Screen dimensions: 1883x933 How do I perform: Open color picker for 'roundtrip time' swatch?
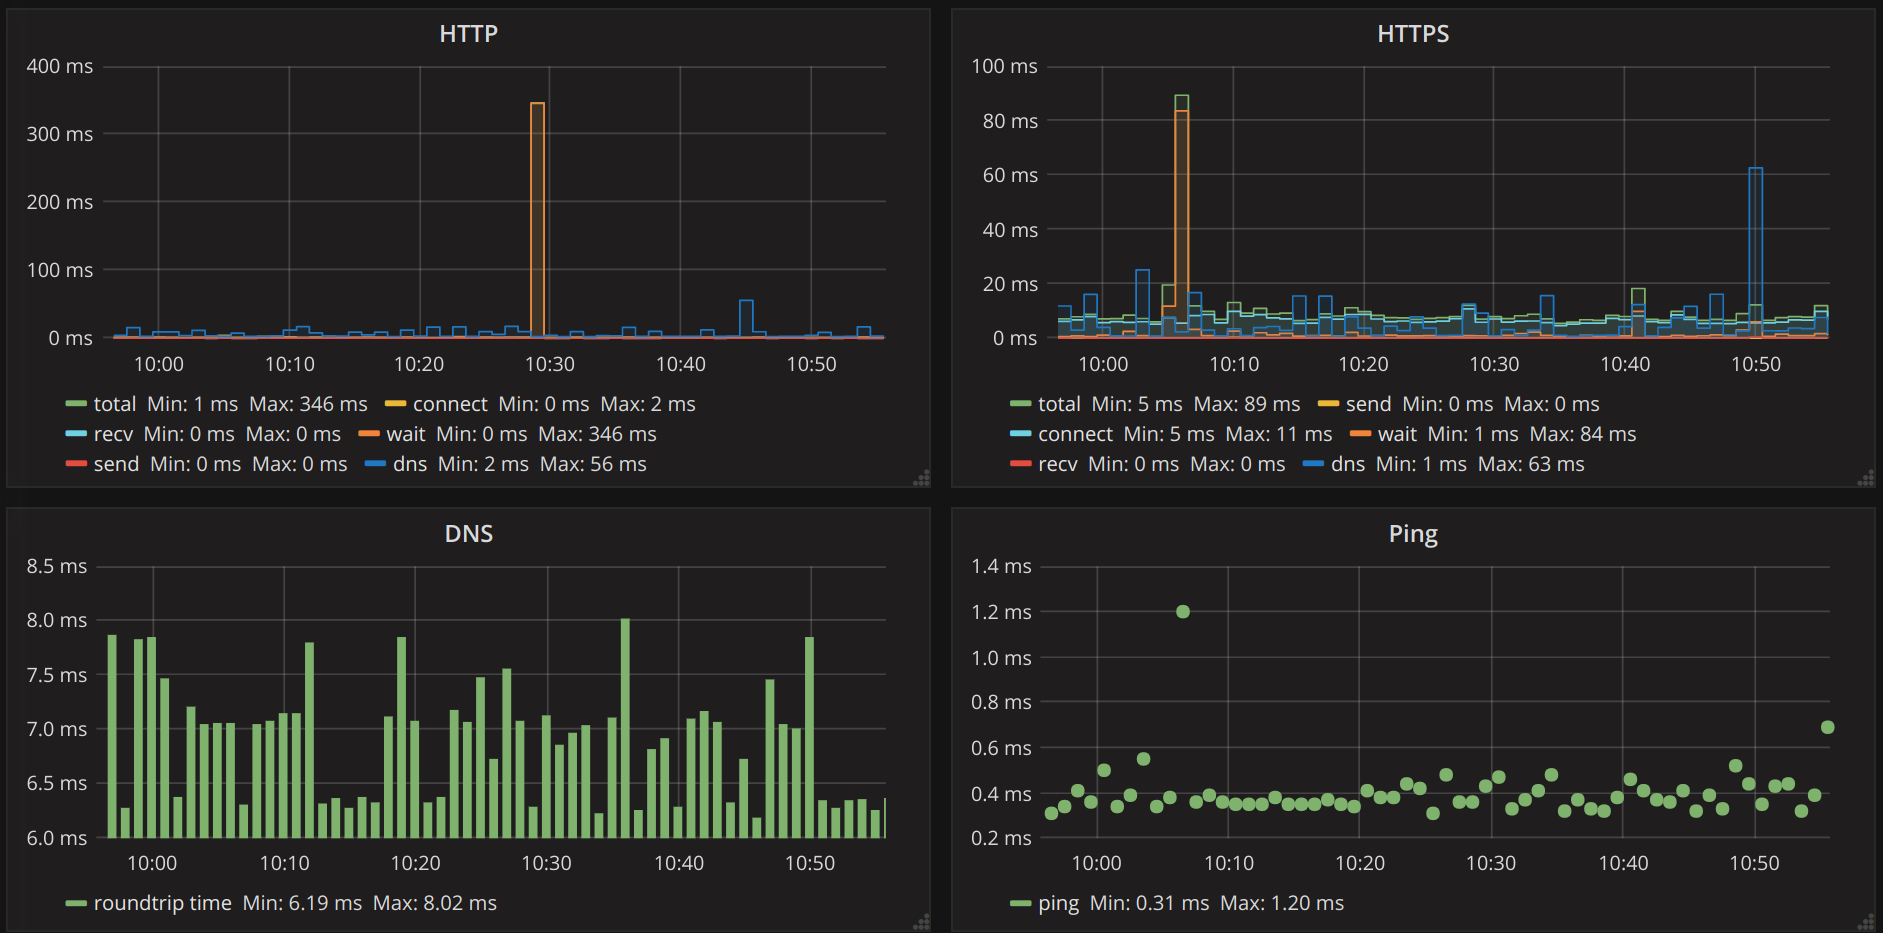(76, 903)
